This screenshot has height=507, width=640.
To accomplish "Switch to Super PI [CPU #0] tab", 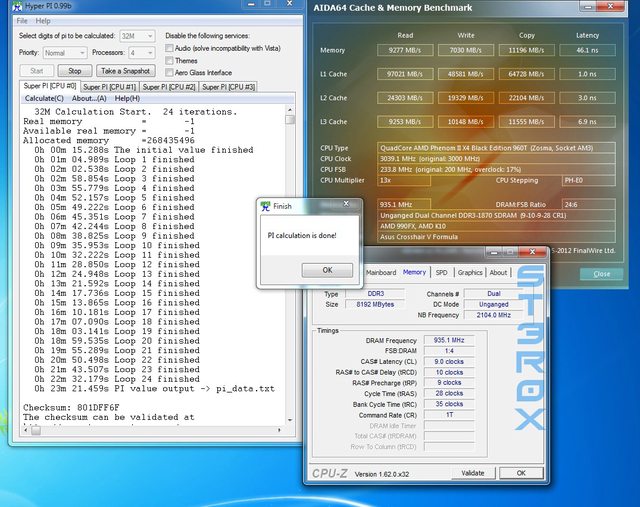I will tap(50, 86).
